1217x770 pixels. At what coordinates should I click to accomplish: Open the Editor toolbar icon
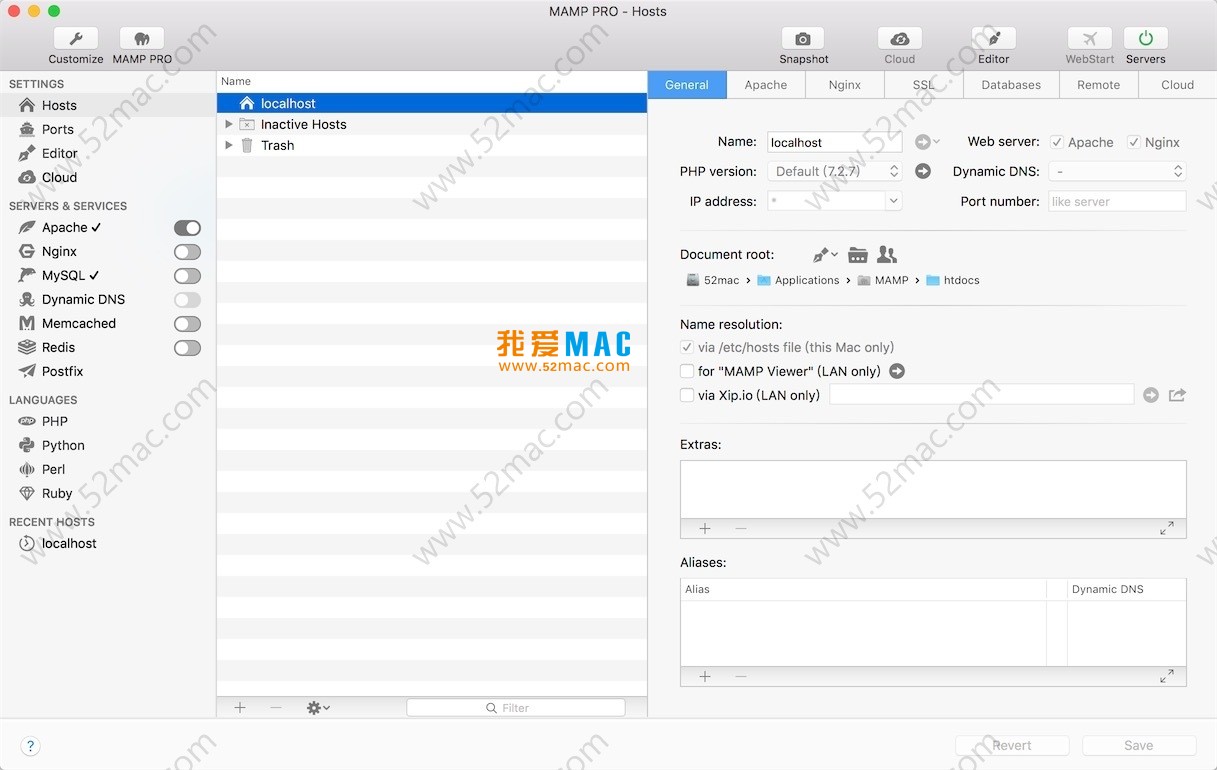[994, 39]
